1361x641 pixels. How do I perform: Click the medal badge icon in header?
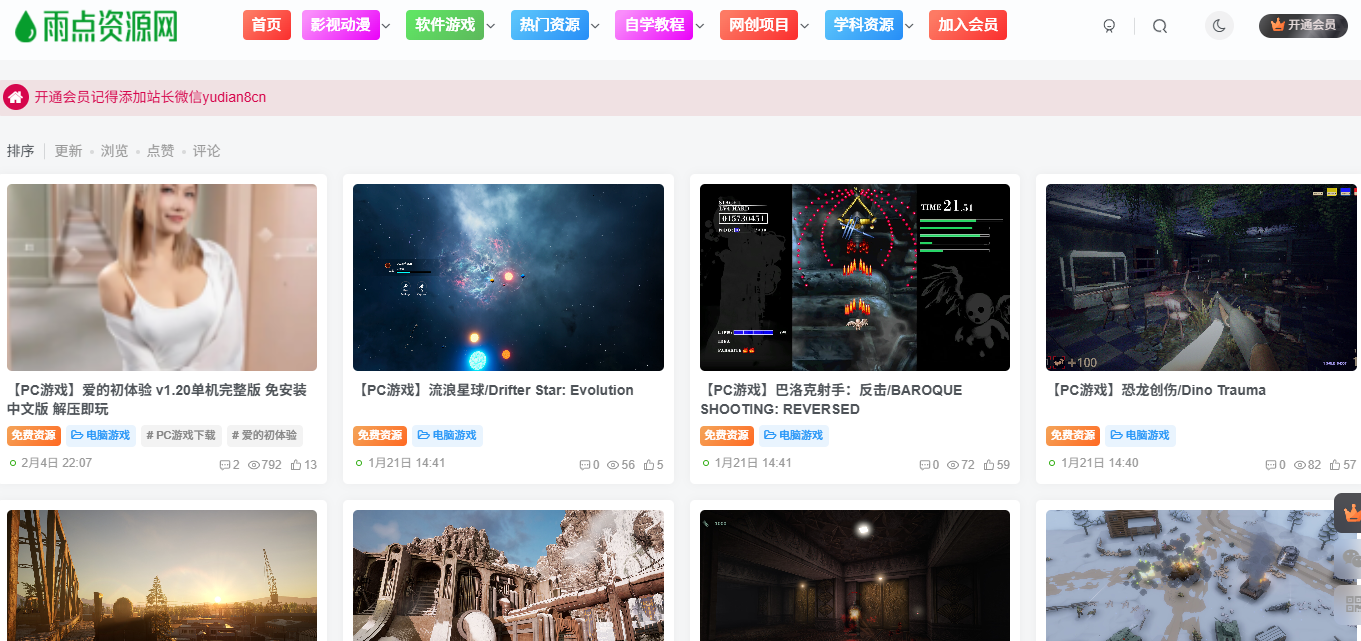(1109, 26)
